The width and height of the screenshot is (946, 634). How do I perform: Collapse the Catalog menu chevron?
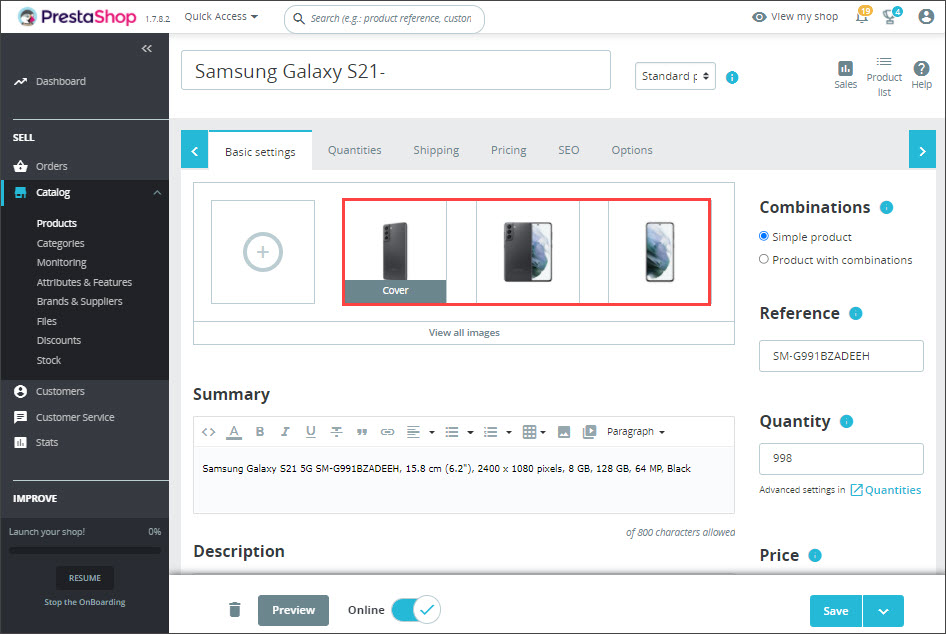tap(157, 193)
